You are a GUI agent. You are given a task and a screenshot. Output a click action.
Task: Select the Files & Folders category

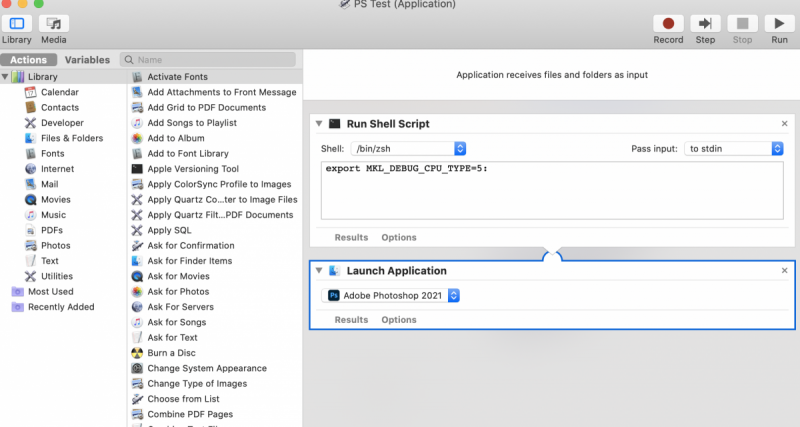71,138
